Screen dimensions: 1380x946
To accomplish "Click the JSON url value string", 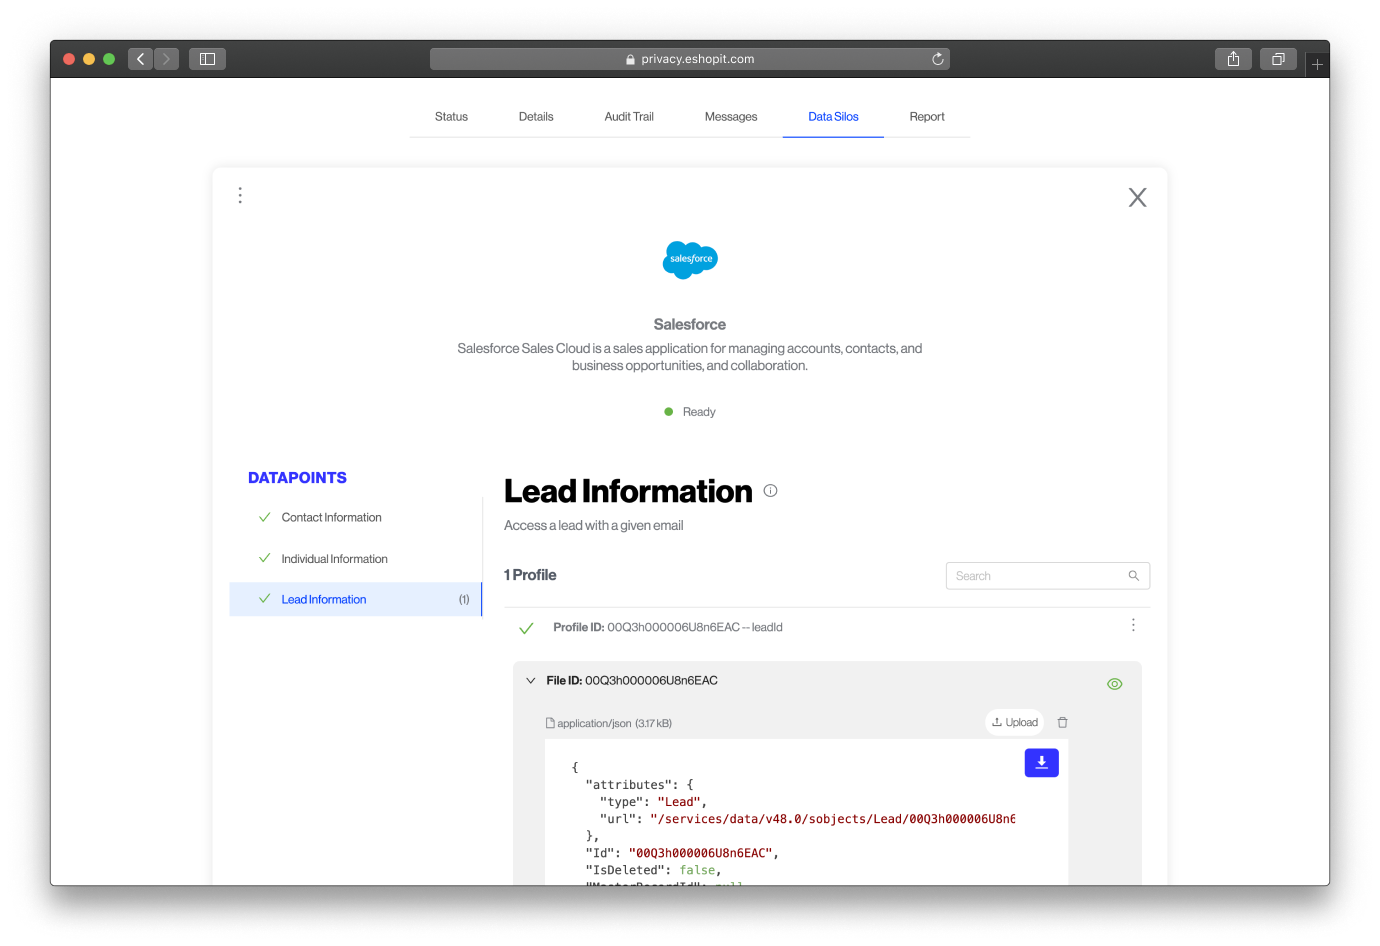I will 832,819.
